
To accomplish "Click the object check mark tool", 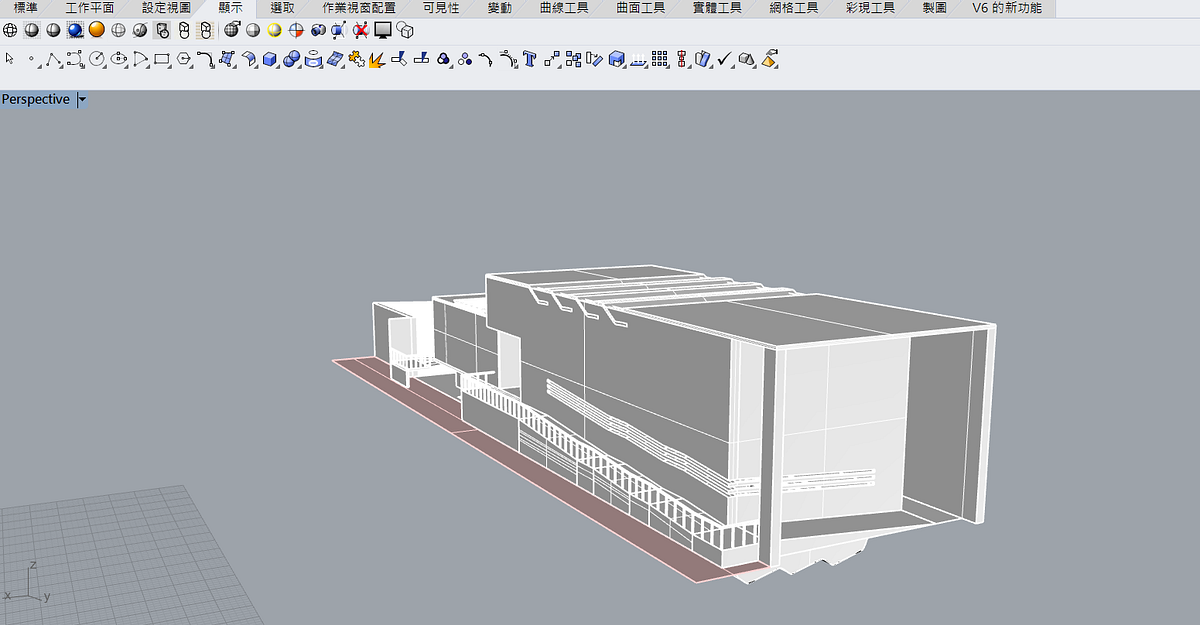I will (722, 58).
